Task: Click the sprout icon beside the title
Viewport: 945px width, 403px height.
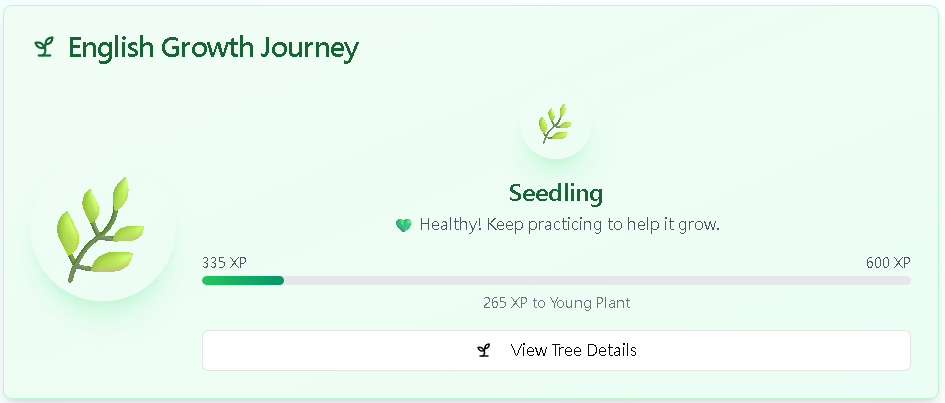Action: [43, 47]
